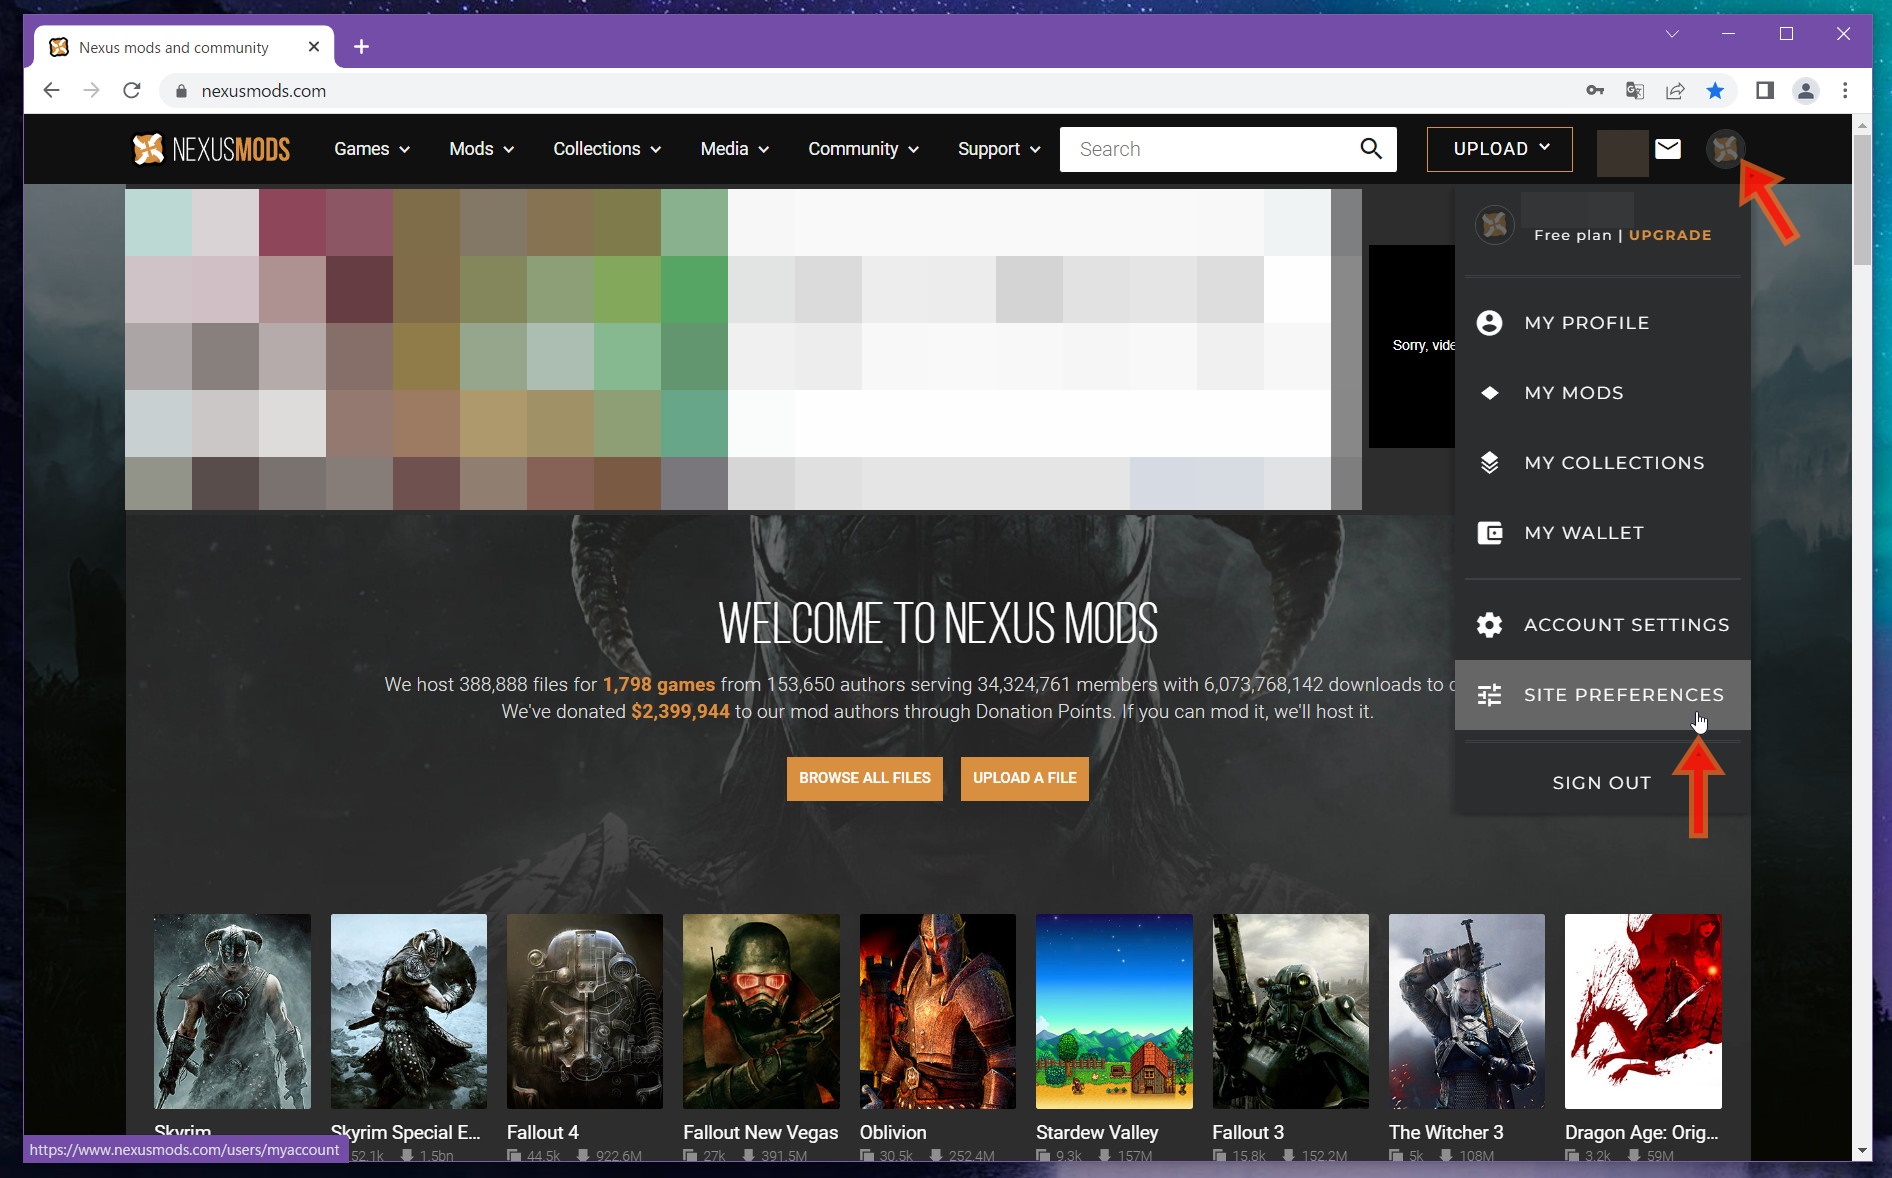Image resolution: width=1892 pixels, height=1178 pixels.
Task: Click the tab search chevron in title bar
Action: pyautogui.click(x=1672, y=34)
